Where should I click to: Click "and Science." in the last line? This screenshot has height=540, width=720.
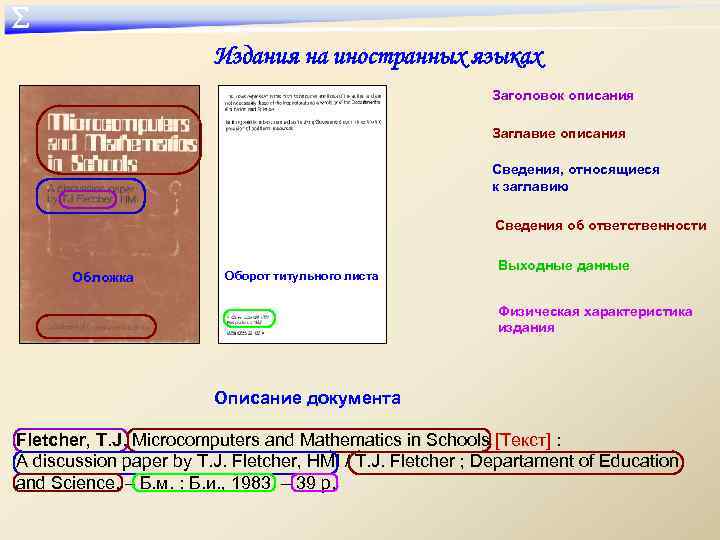(68, 483)
